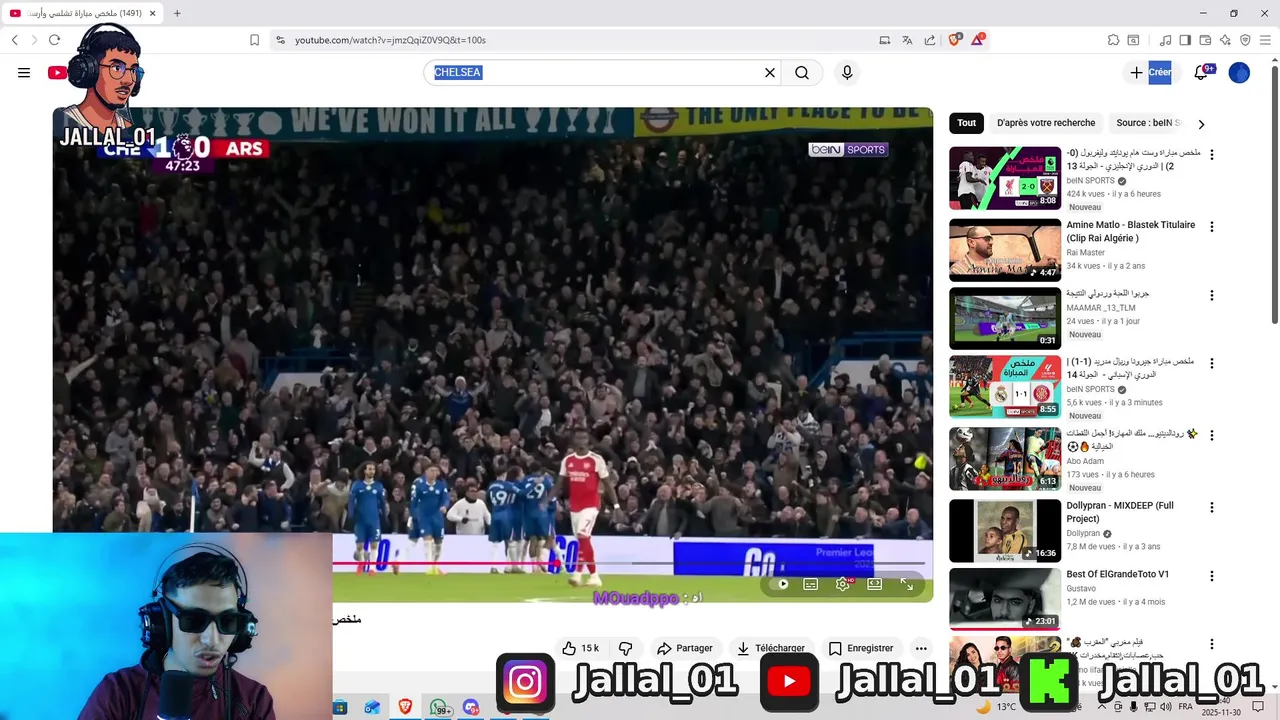Start voice search with the microphone

(847, 72)
